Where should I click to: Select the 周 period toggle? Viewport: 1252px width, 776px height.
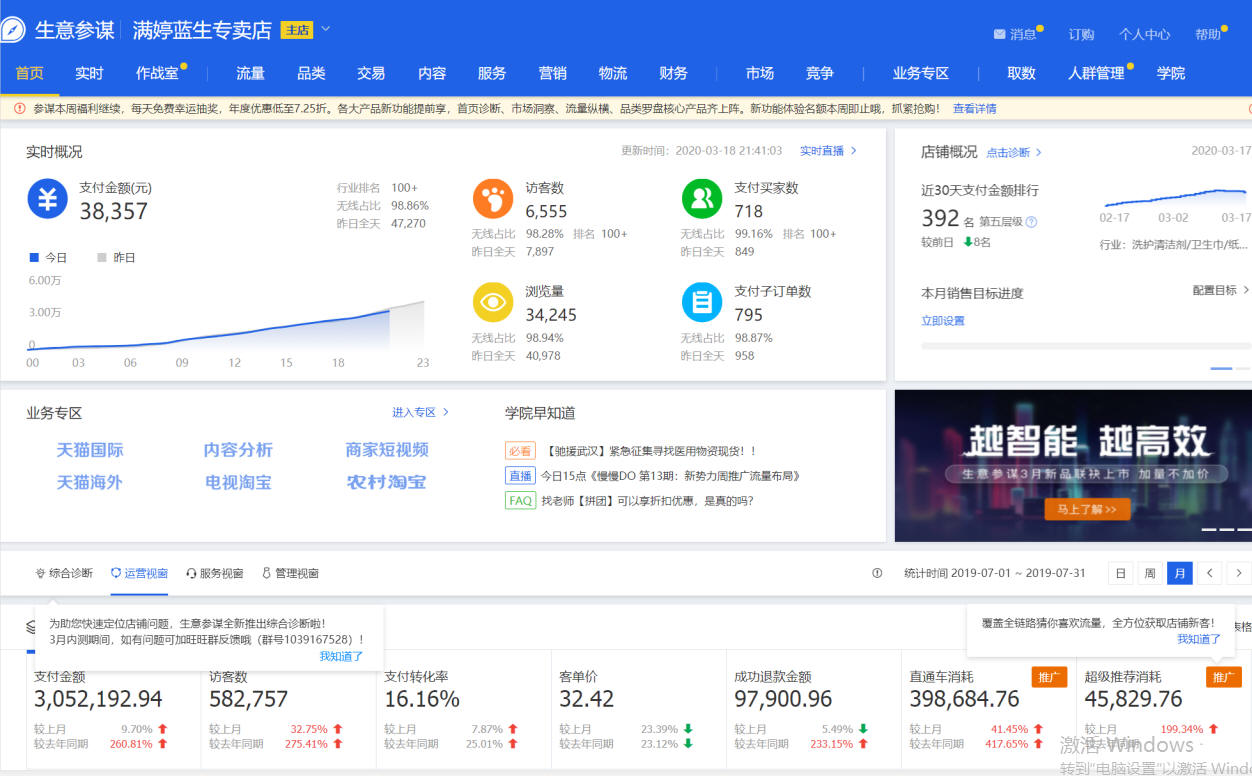pos(1150,573)
